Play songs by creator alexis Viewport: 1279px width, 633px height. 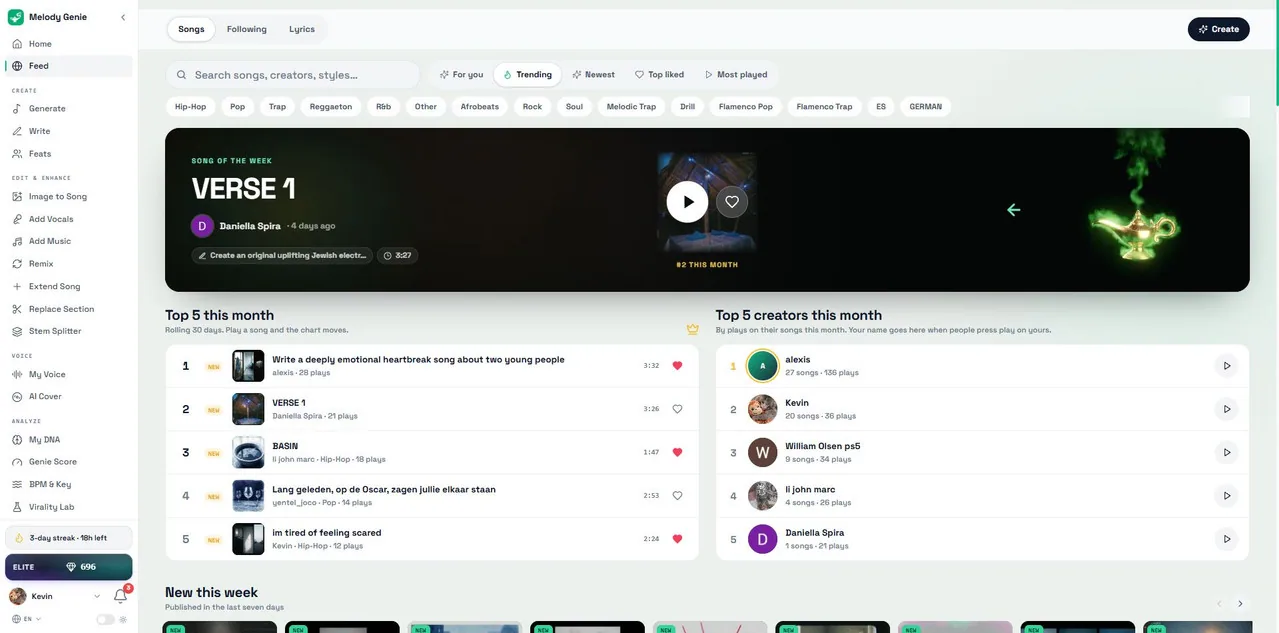pos(1226,366)
